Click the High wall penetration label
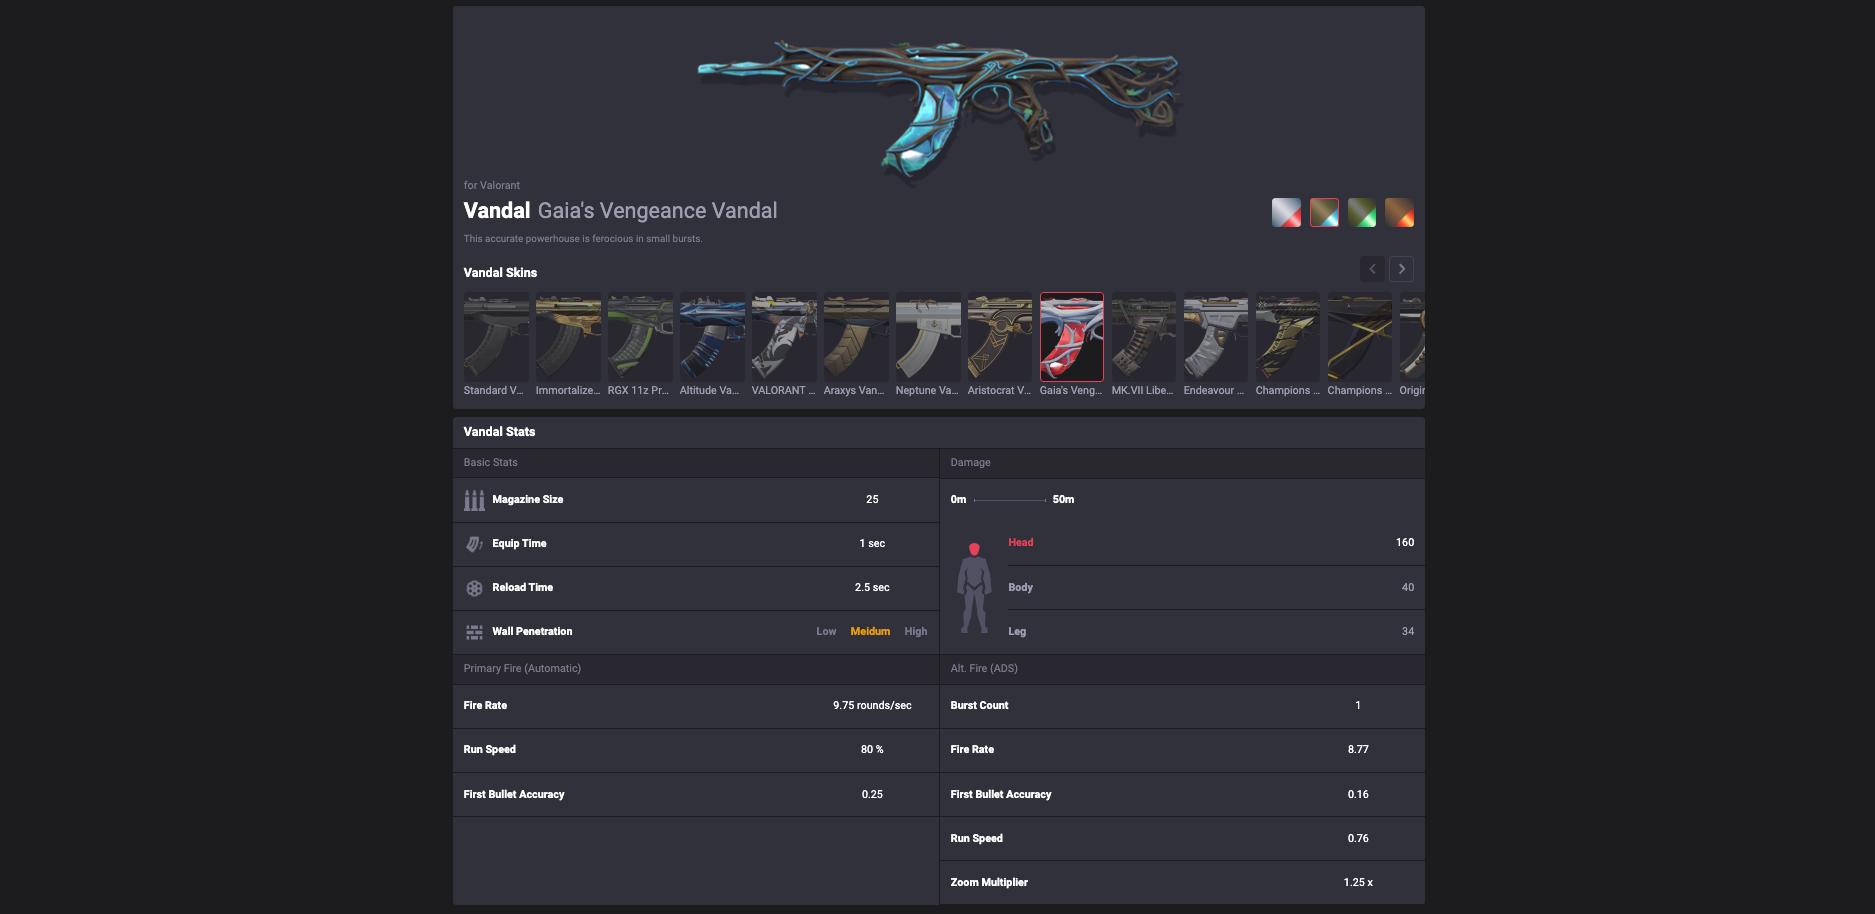This screenshot has width=1875, height=914. (916, 632)
